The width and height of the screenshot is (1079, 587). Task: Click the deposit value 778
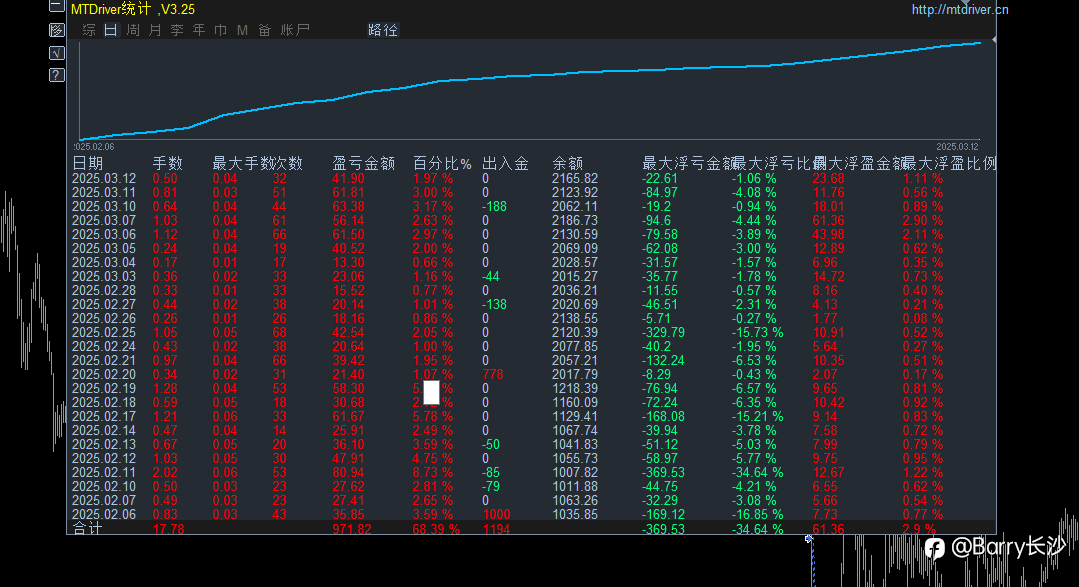493,374
